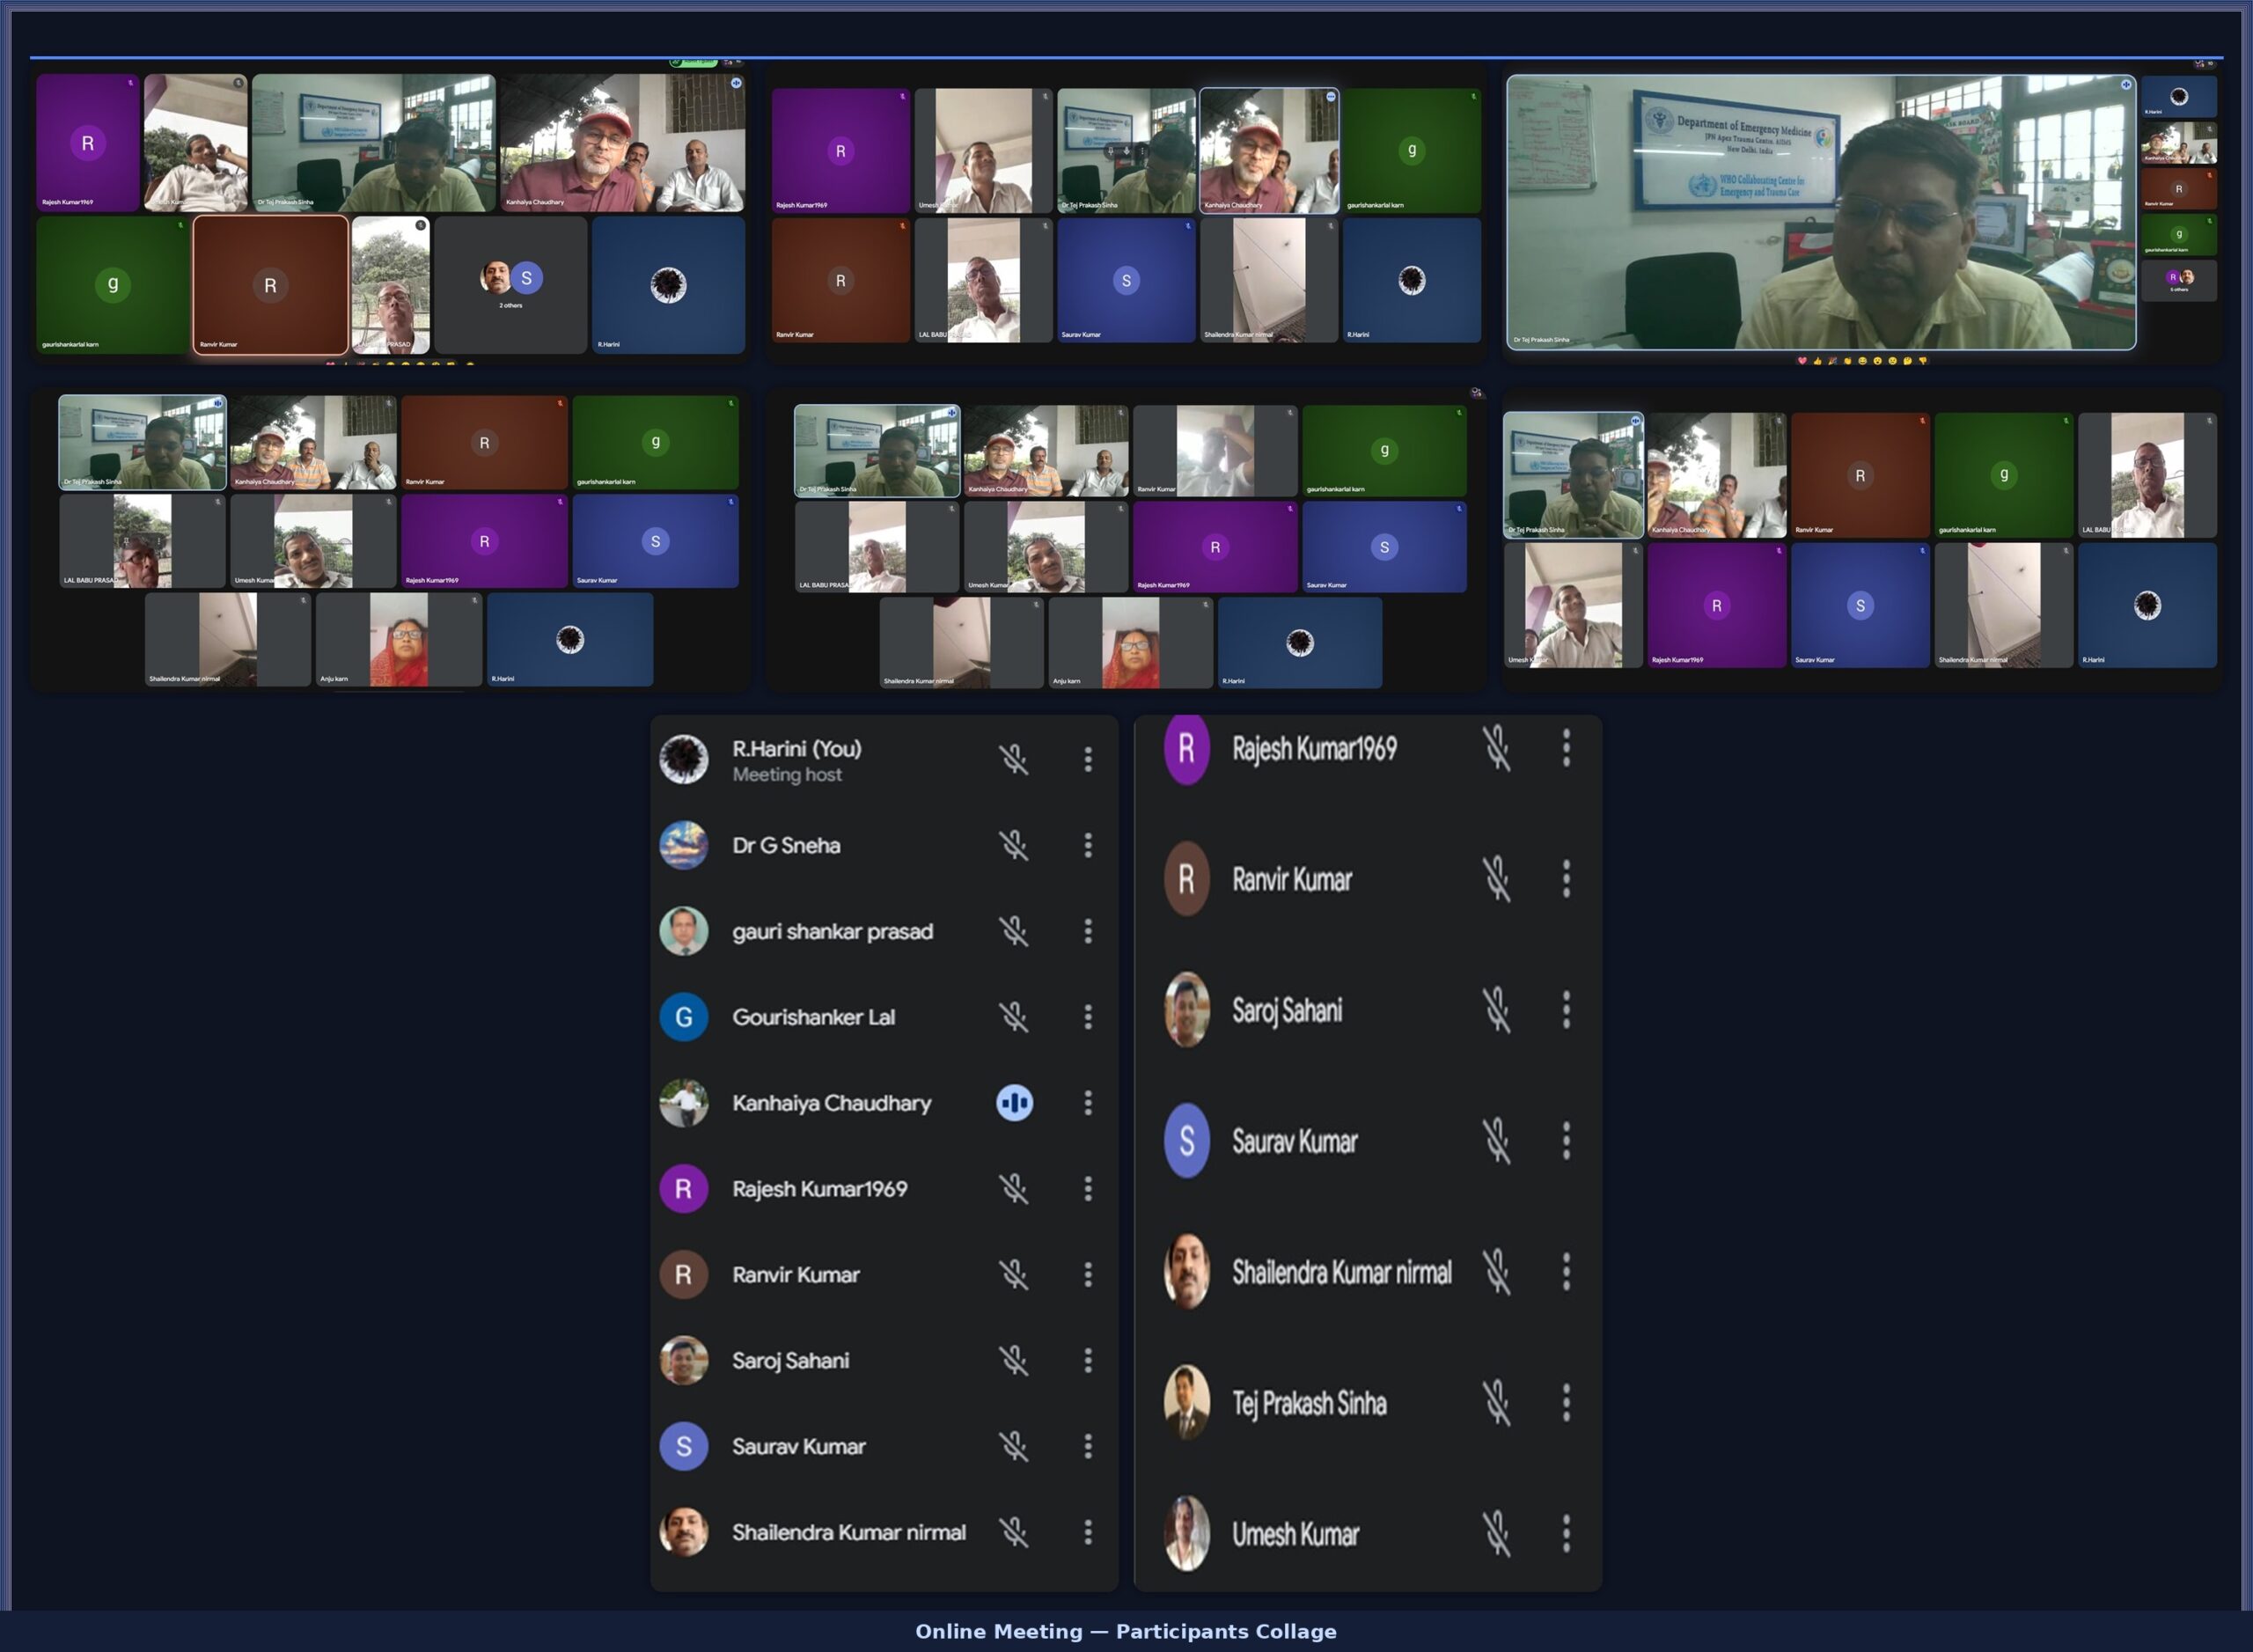Open three-dot menu for Tej Prakash Sinha
This screenshot has height=1652, width=2253.
click(1566, 1402)
